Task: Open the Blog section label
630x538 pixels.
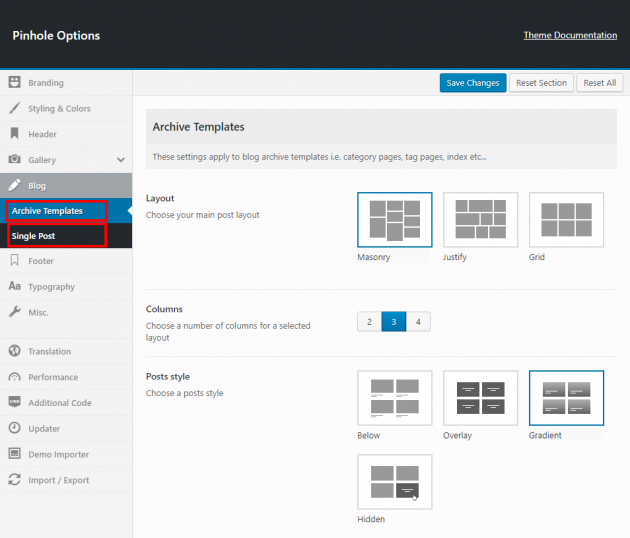Action: [x=37, y=186]
